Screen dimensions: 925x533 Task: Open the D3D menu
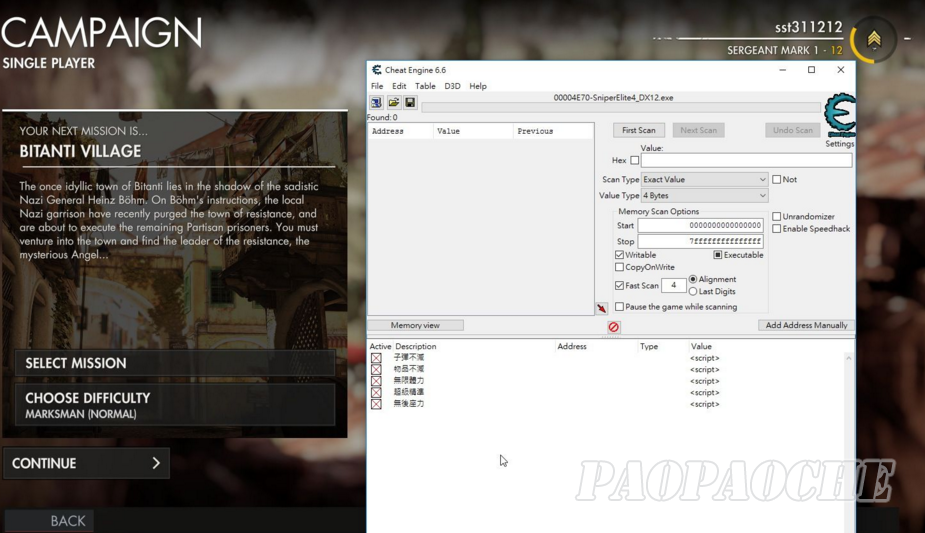[452, 86]
